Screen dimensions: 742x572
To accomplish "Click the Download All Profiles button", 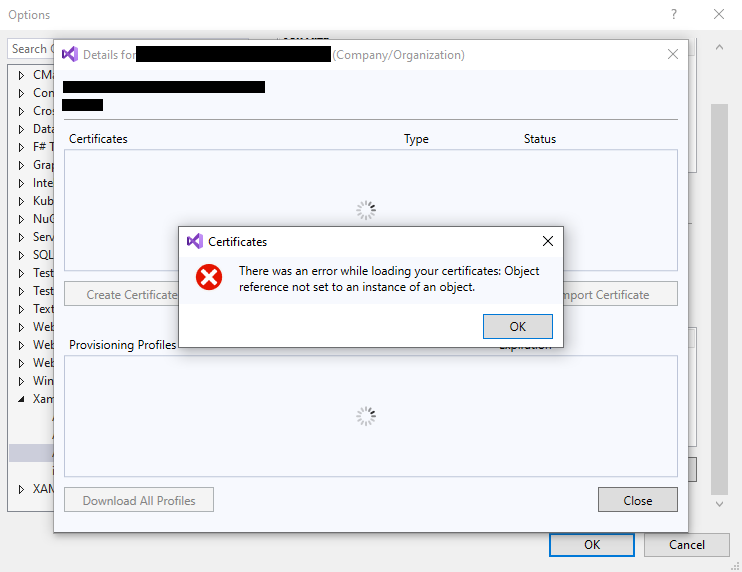I will tap(139, 500).
